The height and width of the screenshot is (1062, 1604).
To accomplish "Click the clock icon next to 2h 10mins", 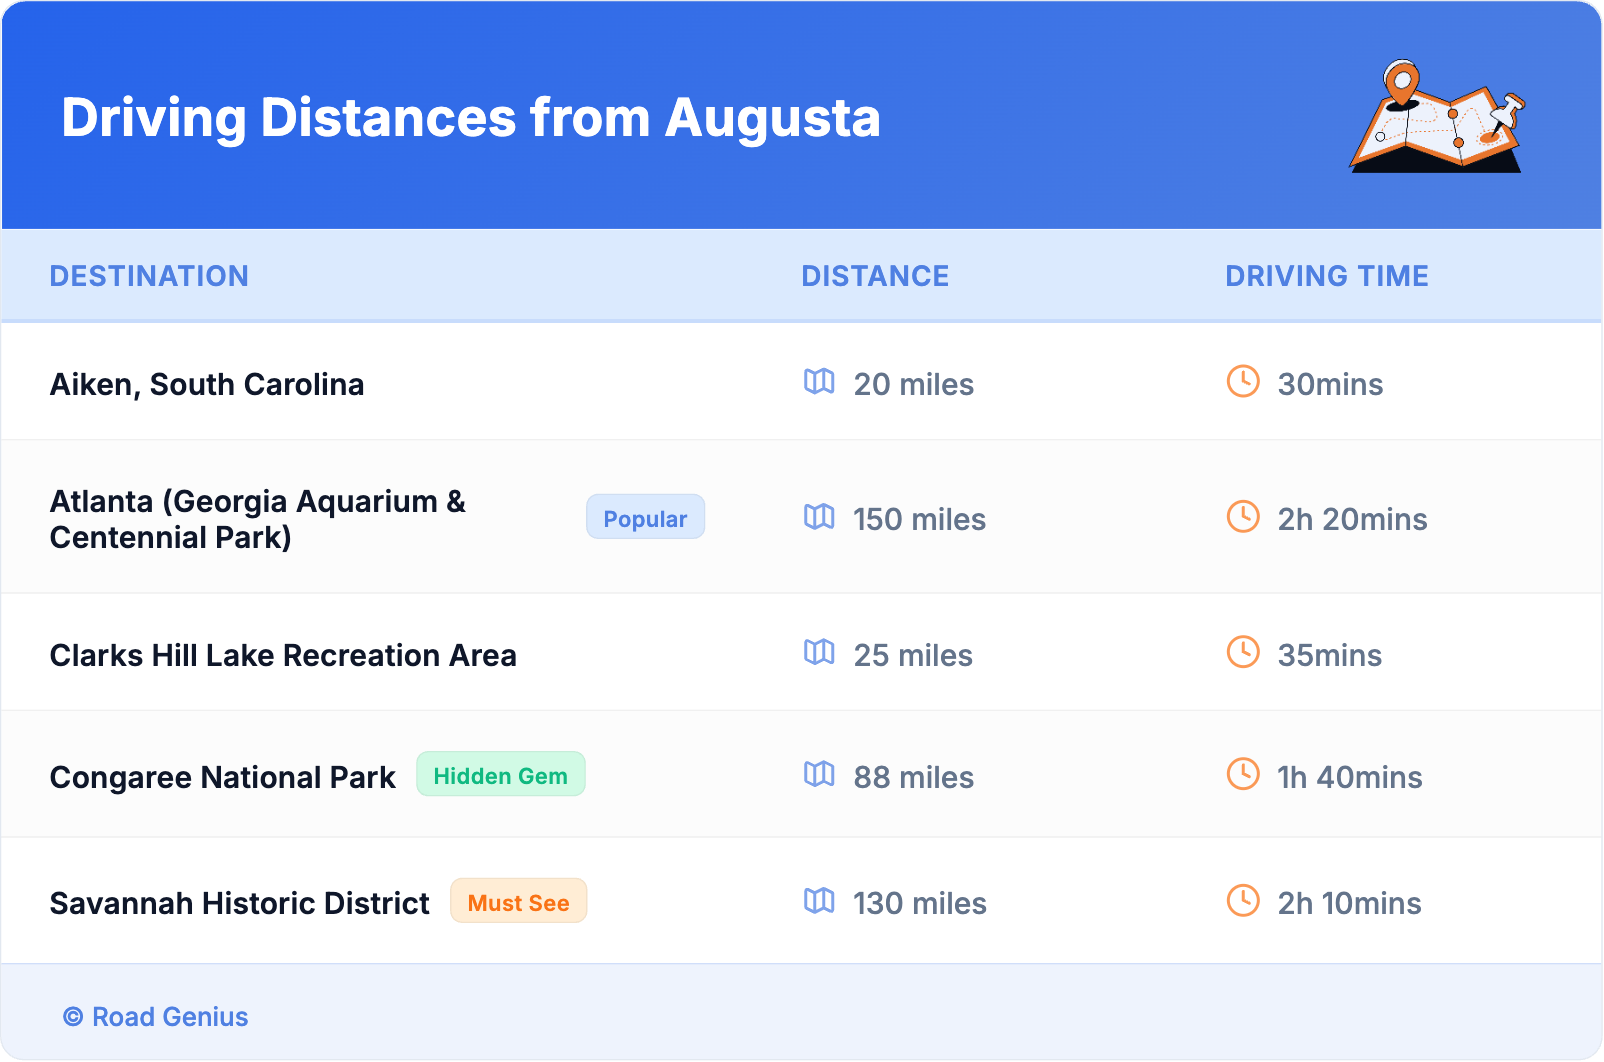I will point(1243,901).
